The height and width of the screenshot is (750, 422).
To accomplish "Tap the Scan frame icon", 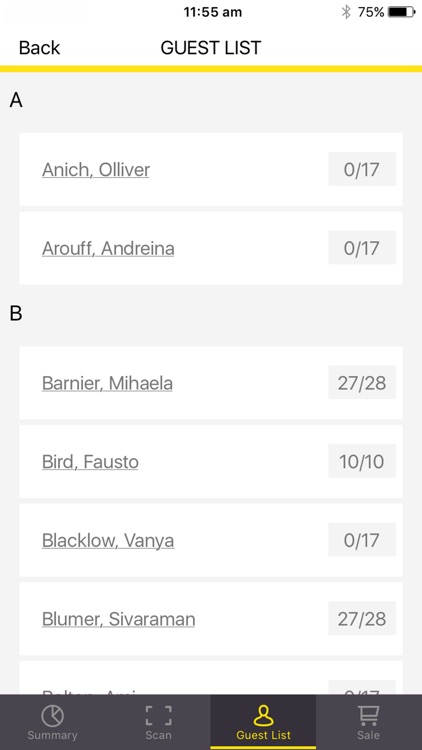I will [x=158, y=716].
